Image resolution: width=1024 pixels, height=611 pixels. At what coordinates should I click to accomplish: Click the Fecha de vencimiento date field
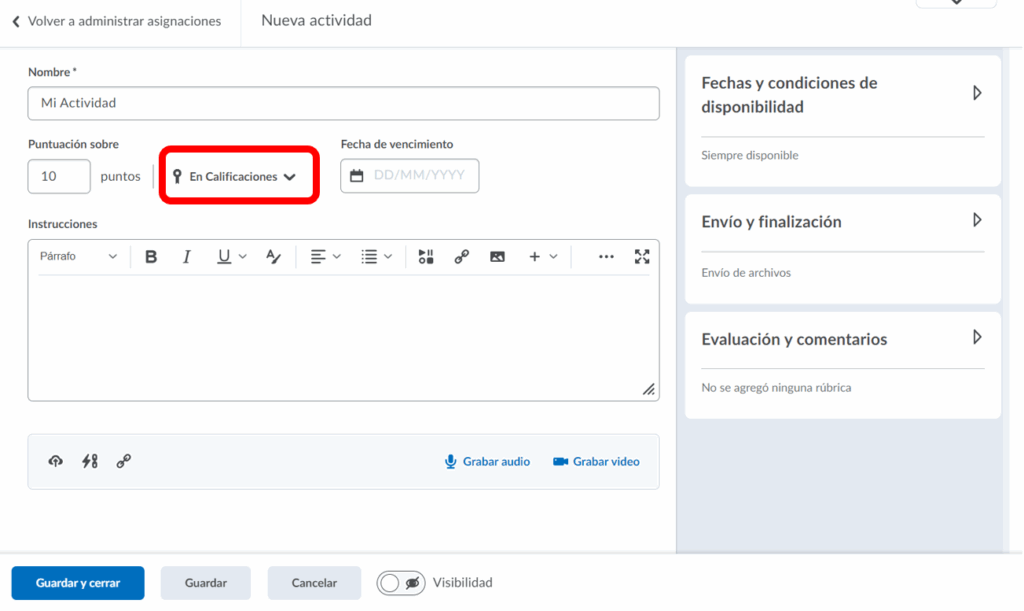click(410, 176)
